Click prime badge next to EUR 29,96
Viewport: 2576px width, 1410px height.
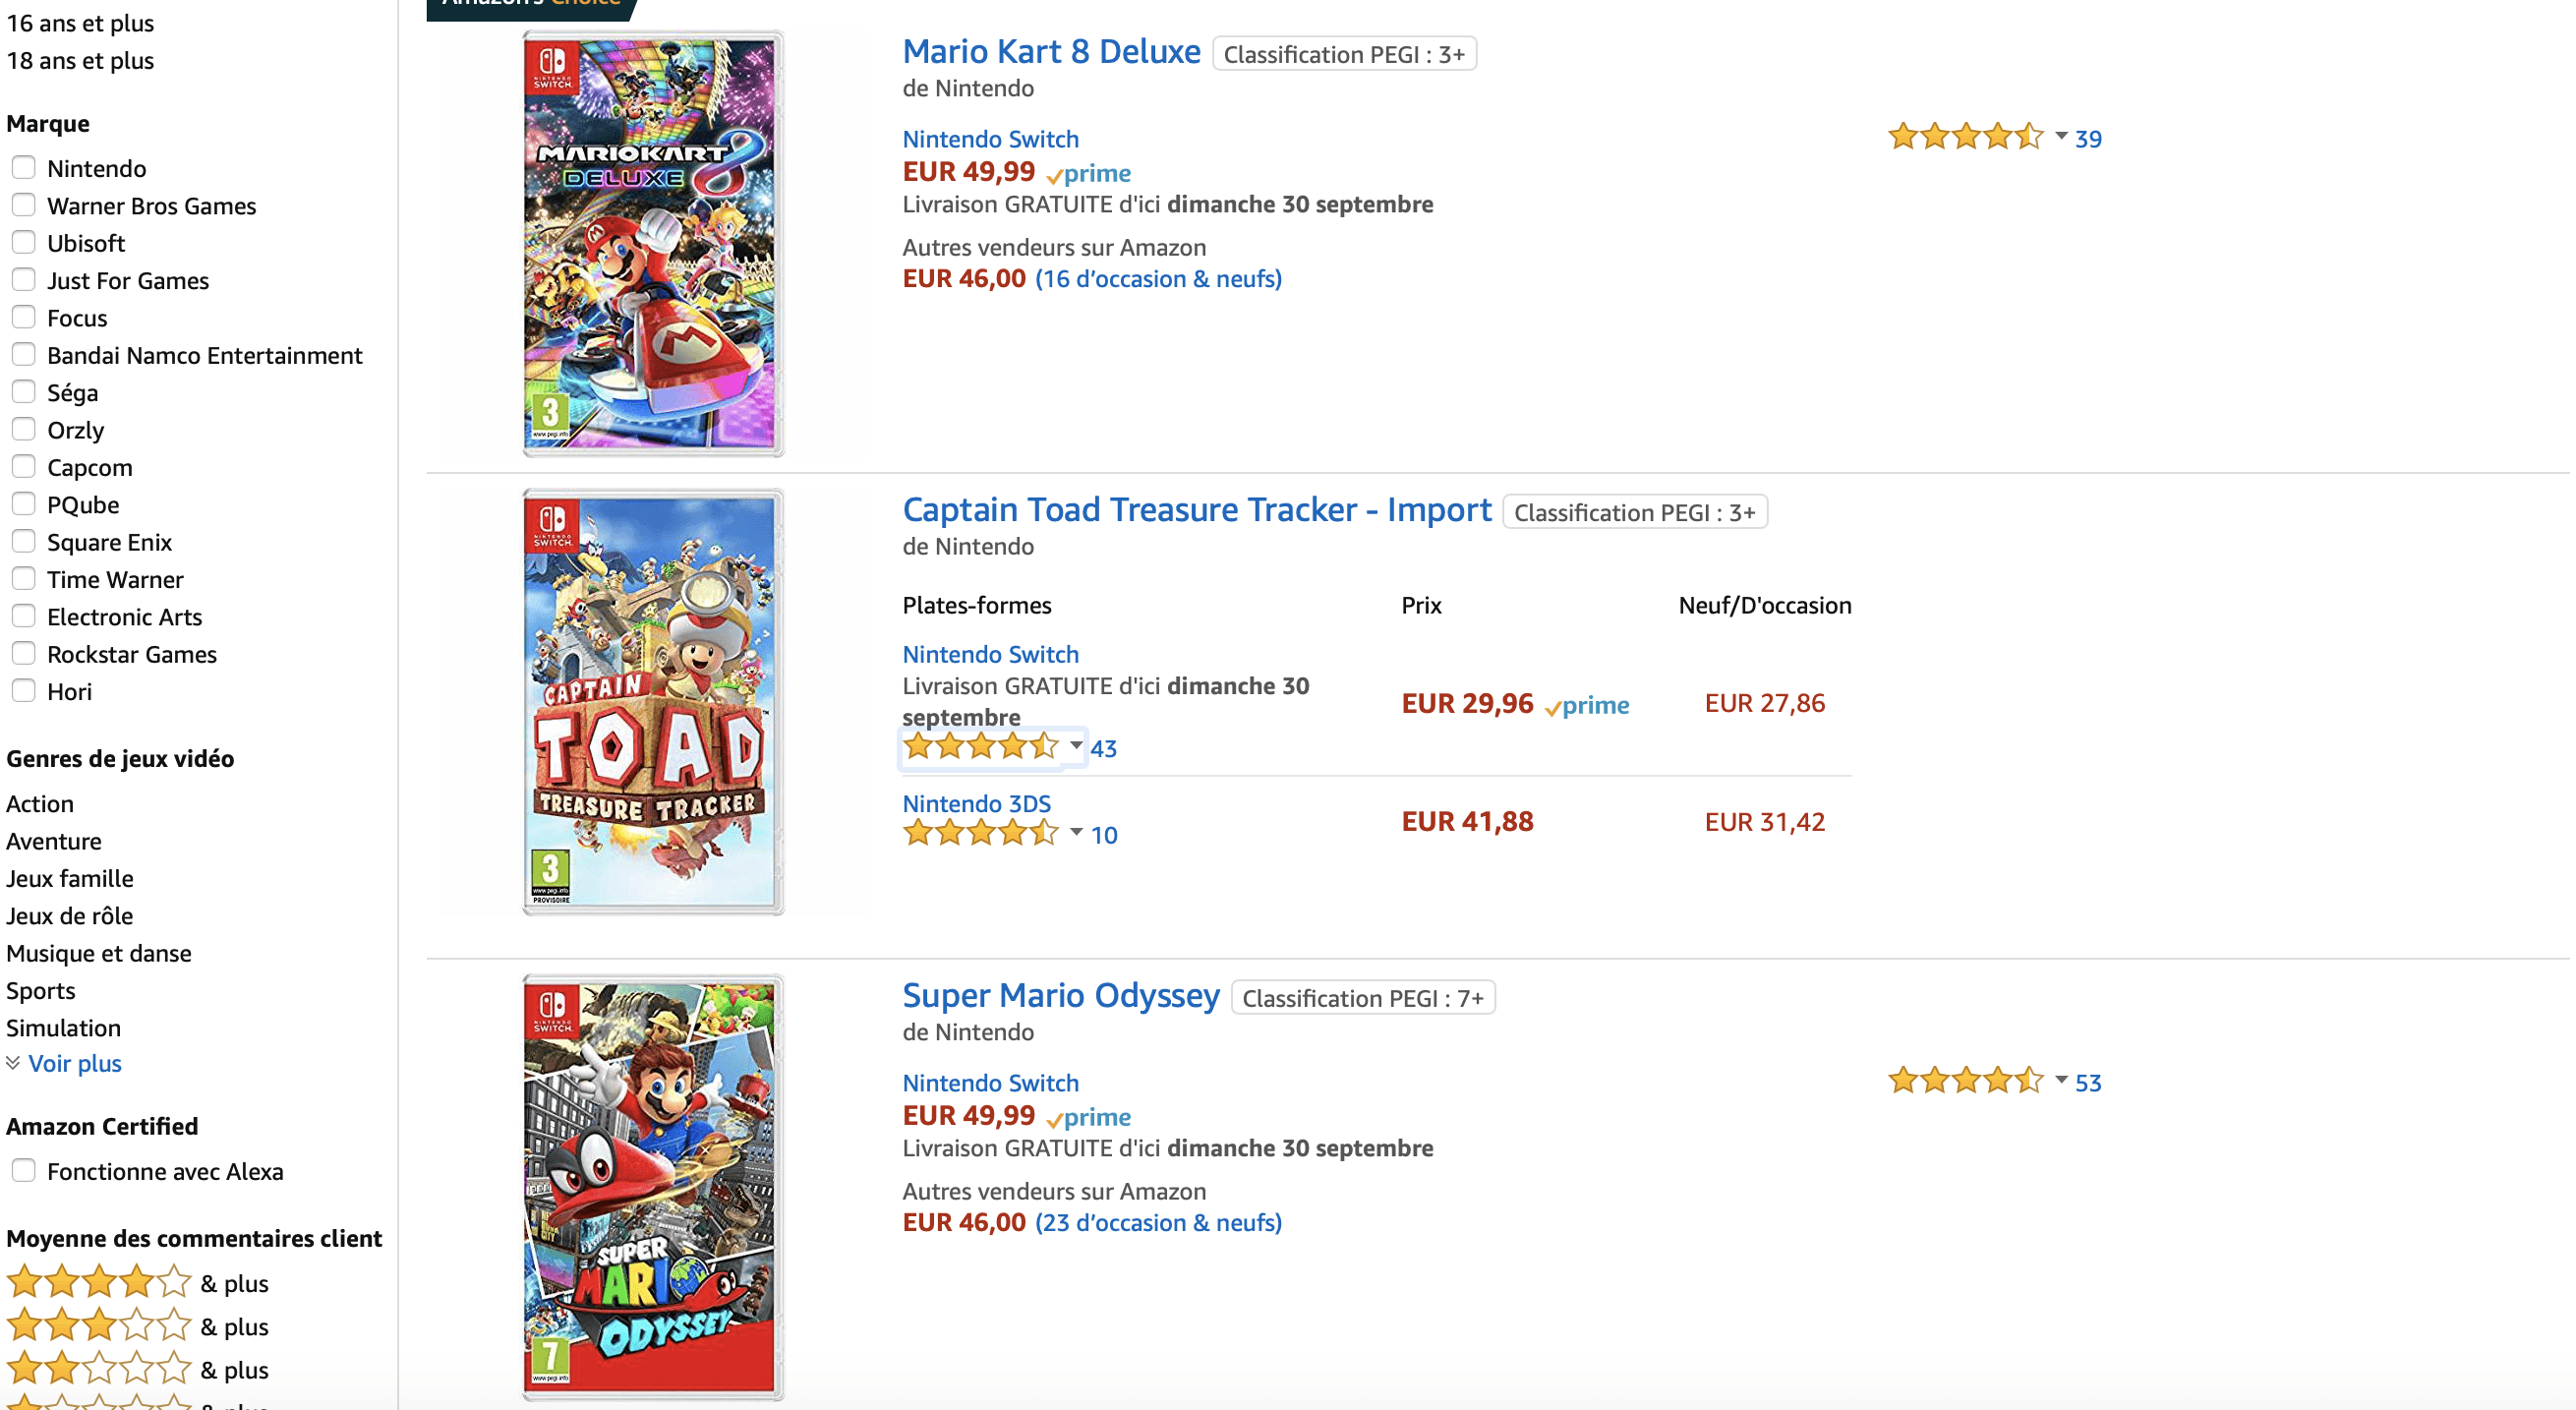[x=1587, y=705]
